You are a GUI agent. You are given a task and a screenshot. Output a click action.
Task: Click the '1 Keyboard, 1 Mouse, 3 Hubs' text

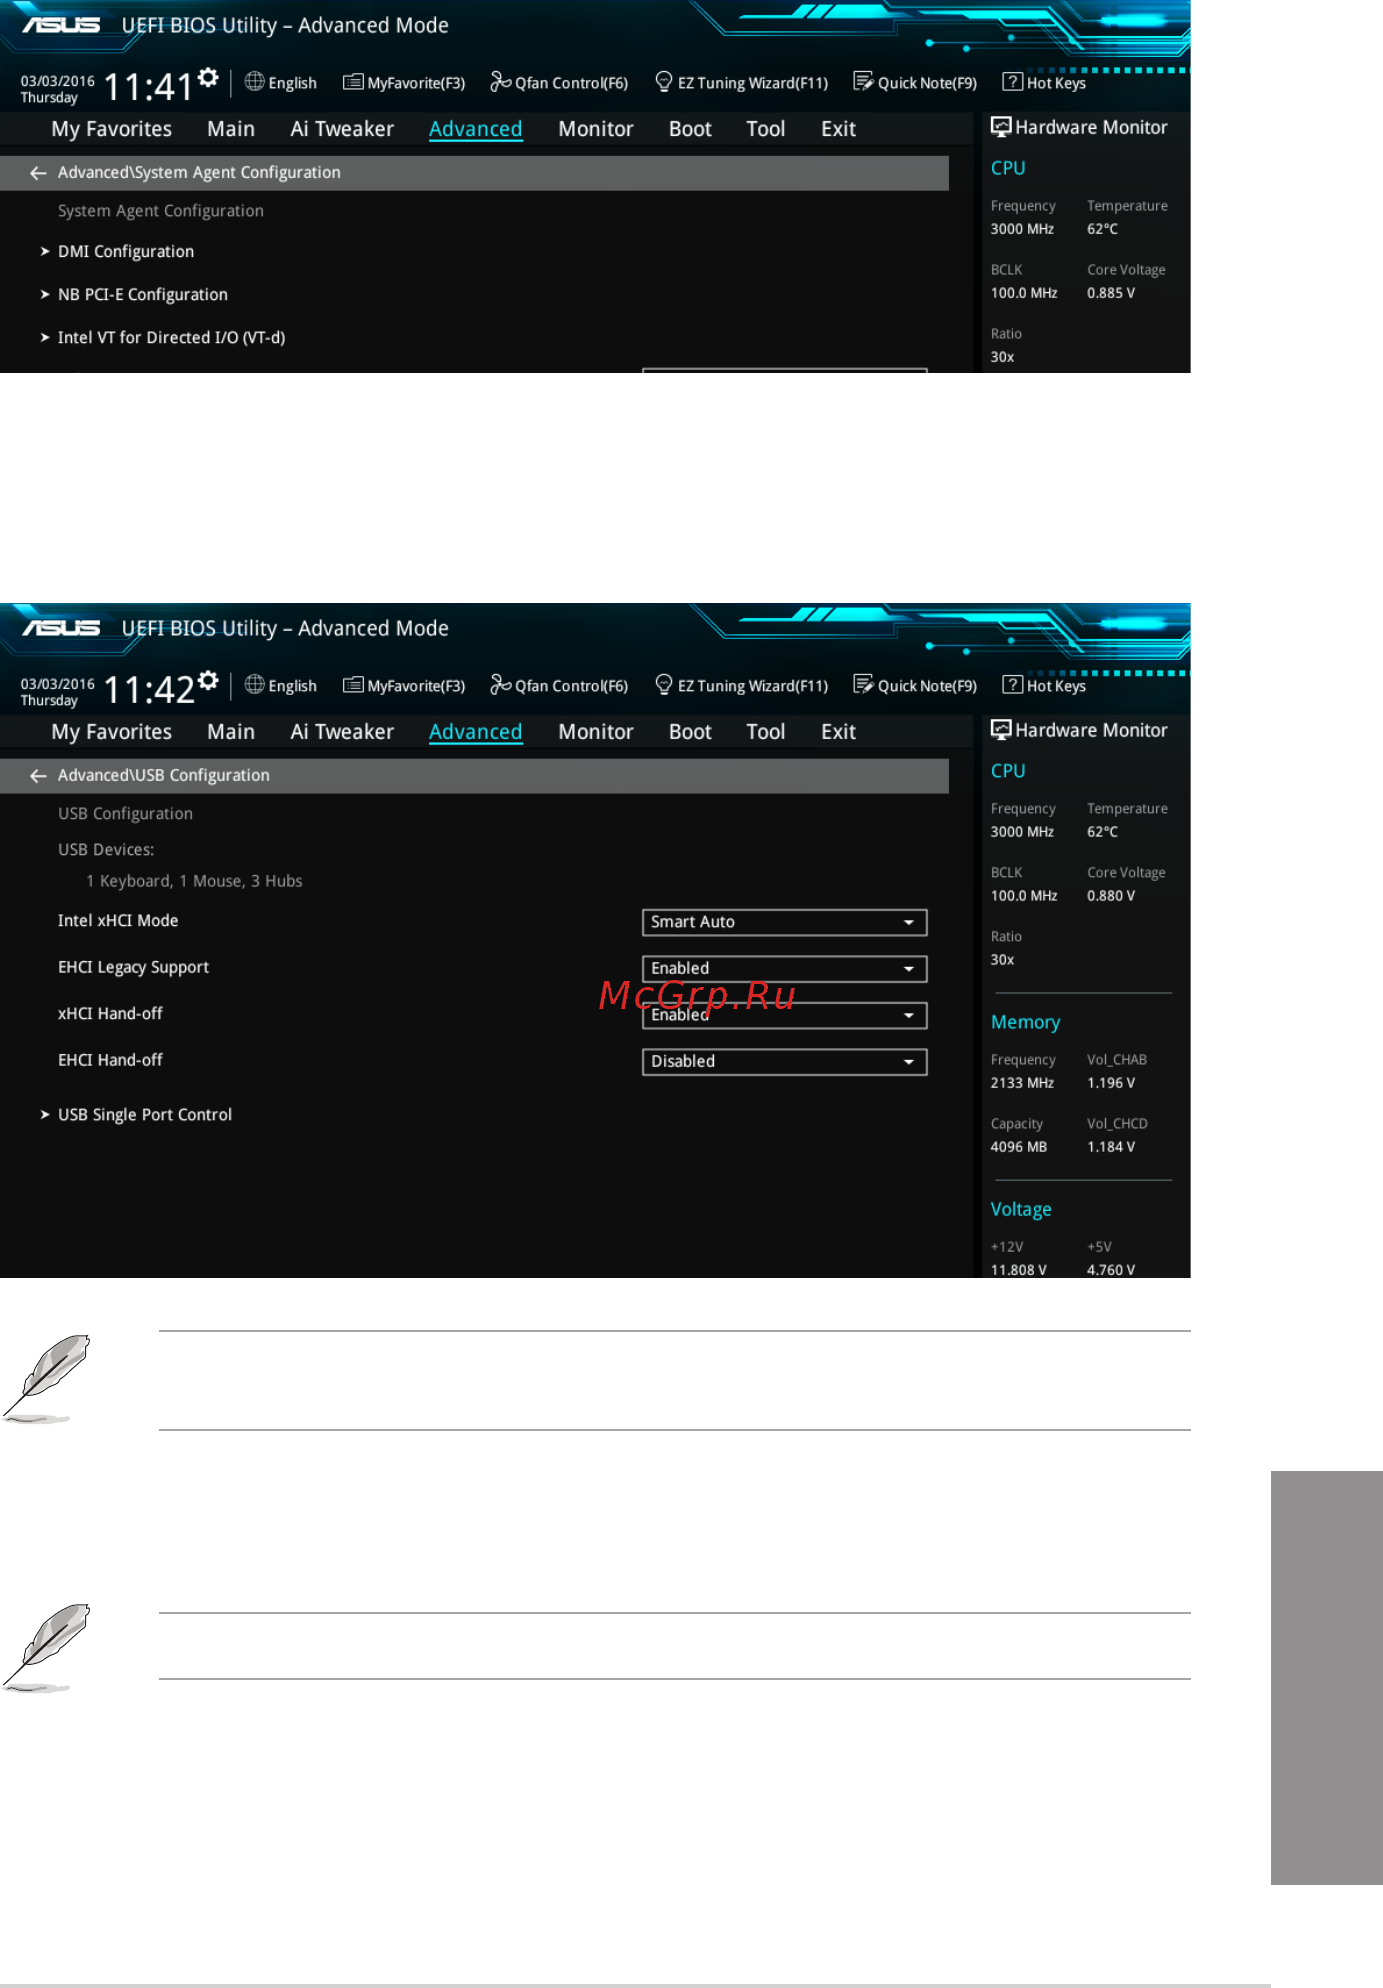[x=194, y=881]
